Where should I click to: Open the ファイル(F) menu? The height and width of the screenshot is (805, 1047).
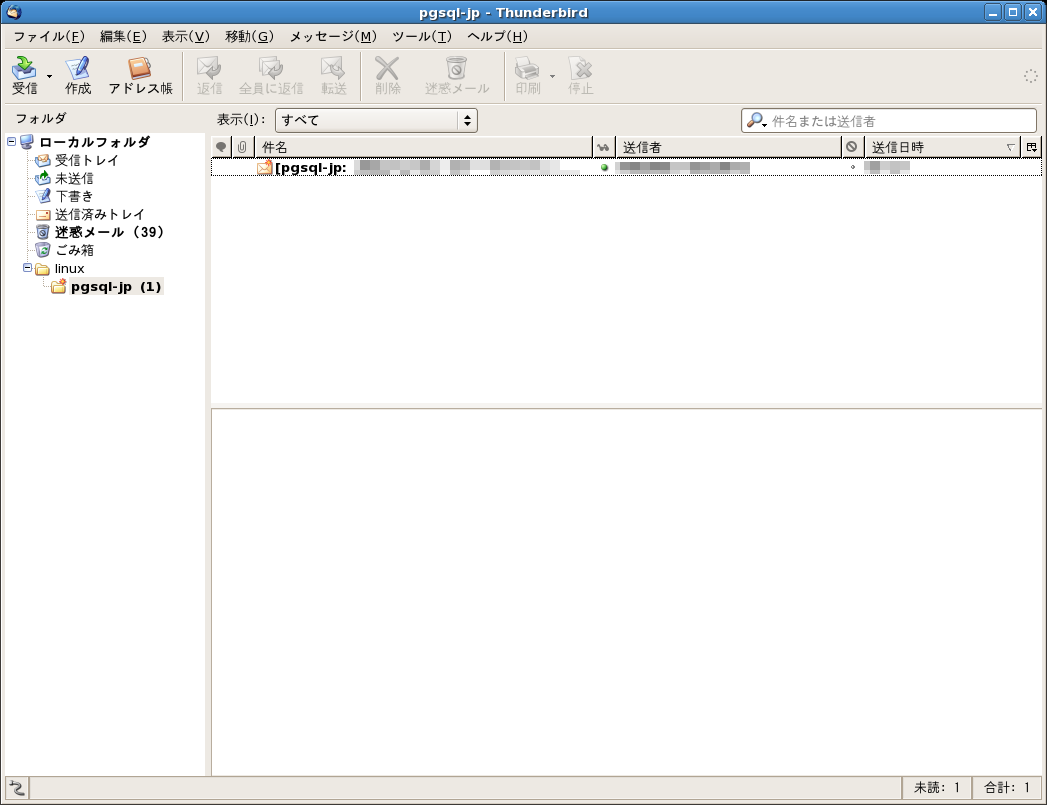coord(49,36)
